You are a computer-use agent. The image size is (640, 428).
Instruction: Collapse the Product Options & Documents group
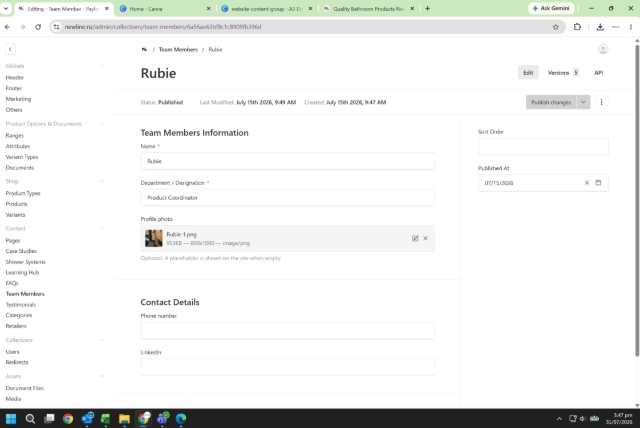pos(102,124)
